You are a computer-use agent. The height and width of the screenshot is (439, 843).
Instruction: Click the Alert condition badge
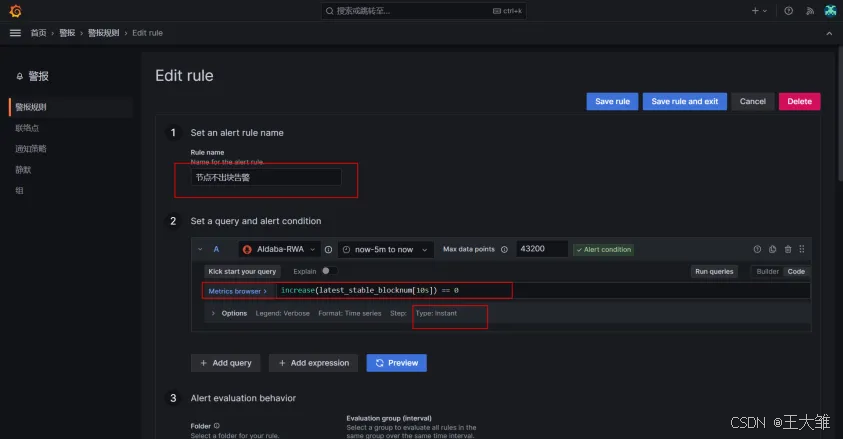point(603,249)
